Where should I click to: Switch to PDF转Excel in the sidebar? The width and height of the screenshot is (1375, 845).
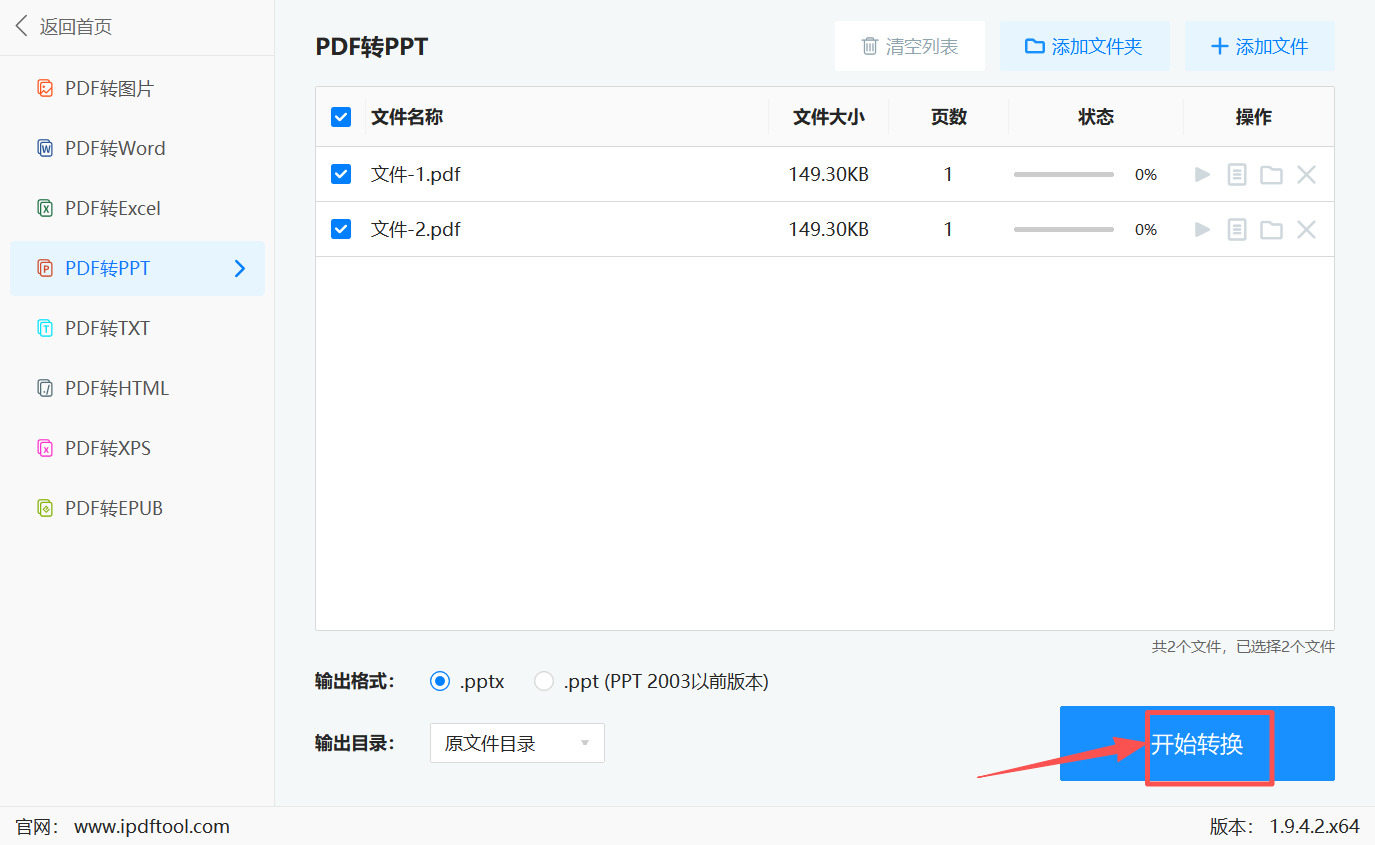click(x=138, y=208)
